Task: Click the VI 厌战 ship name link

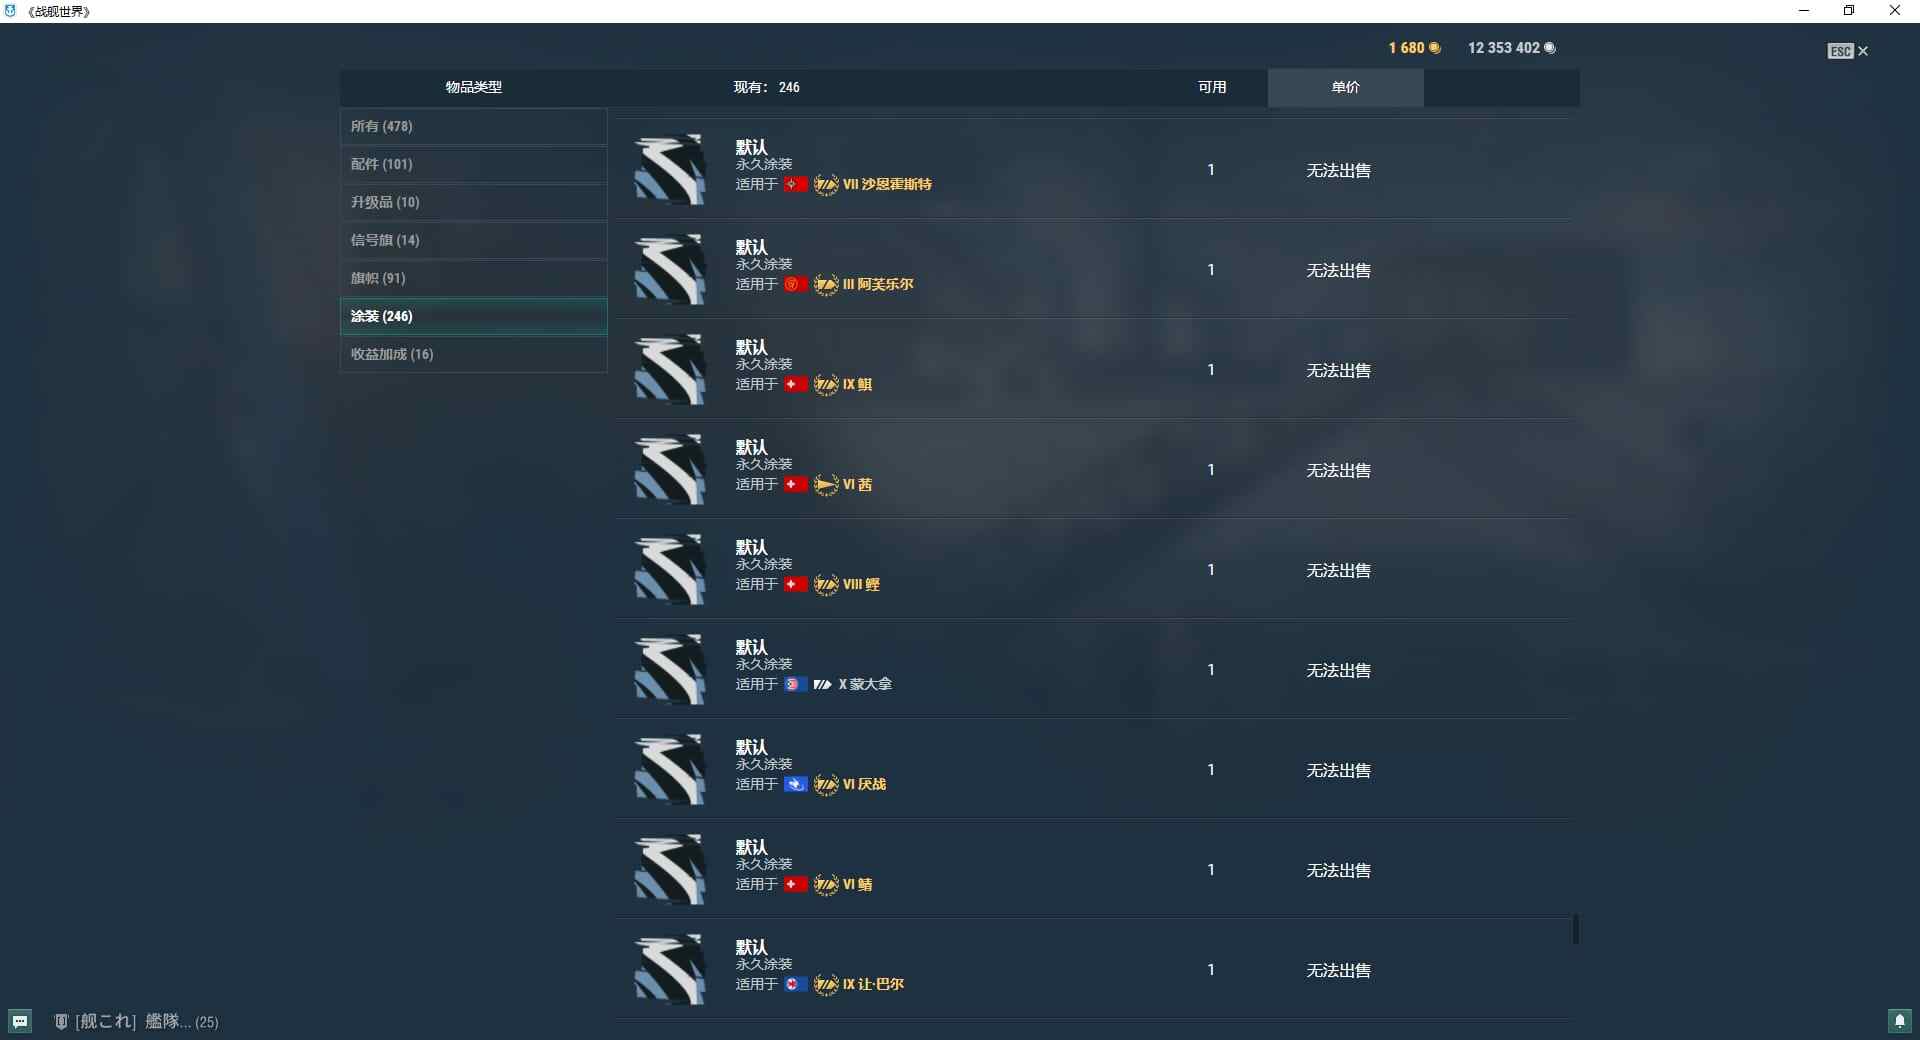Action: pyautogui.click(x=864, y=784)
